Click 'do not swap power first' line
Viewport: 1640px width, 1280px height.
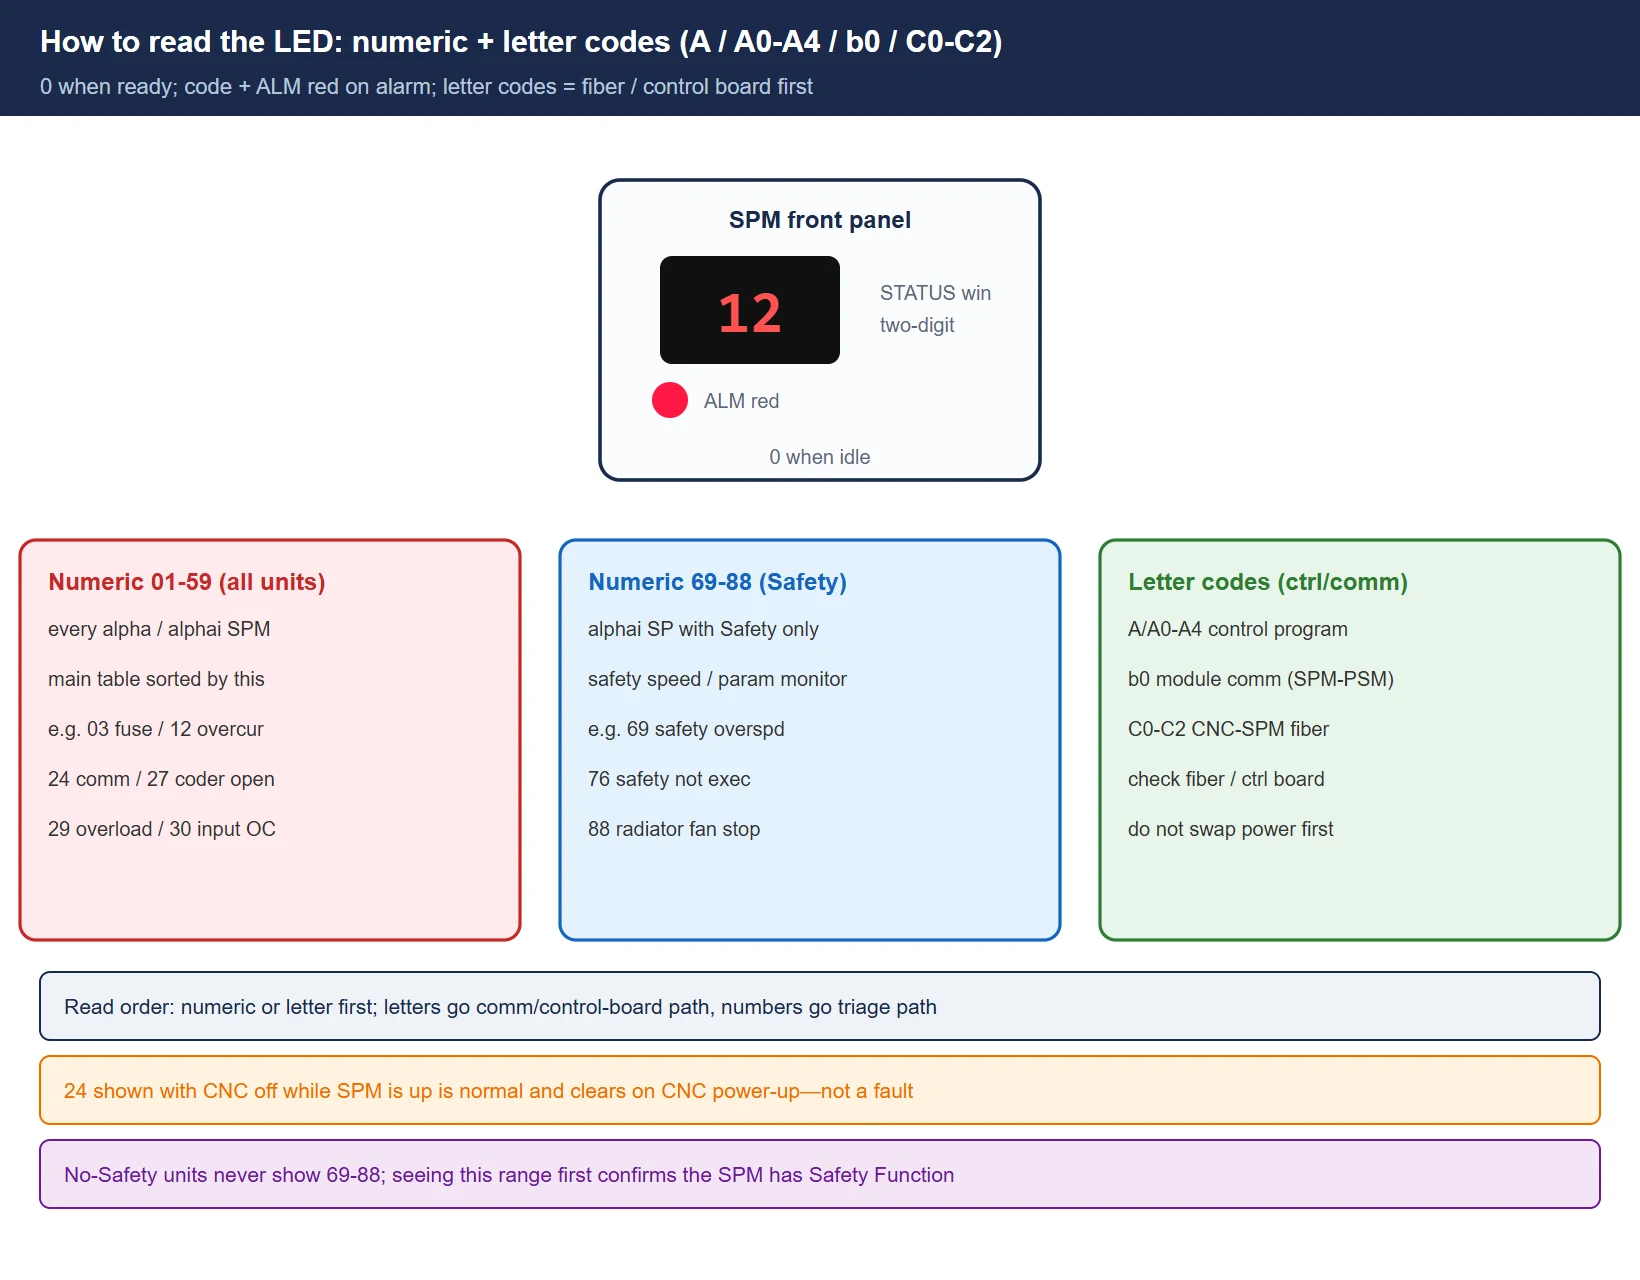point(1231,829)
